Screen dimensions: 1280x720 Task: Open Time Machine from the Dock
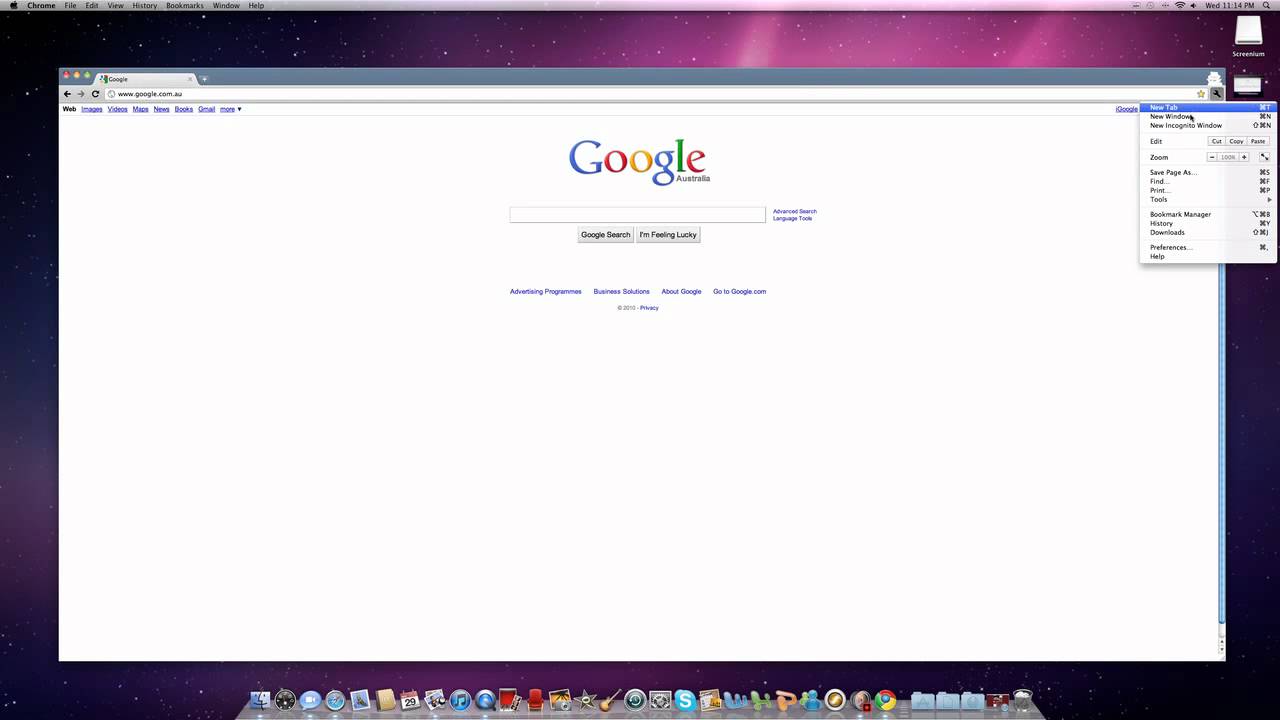coord(635,700)
